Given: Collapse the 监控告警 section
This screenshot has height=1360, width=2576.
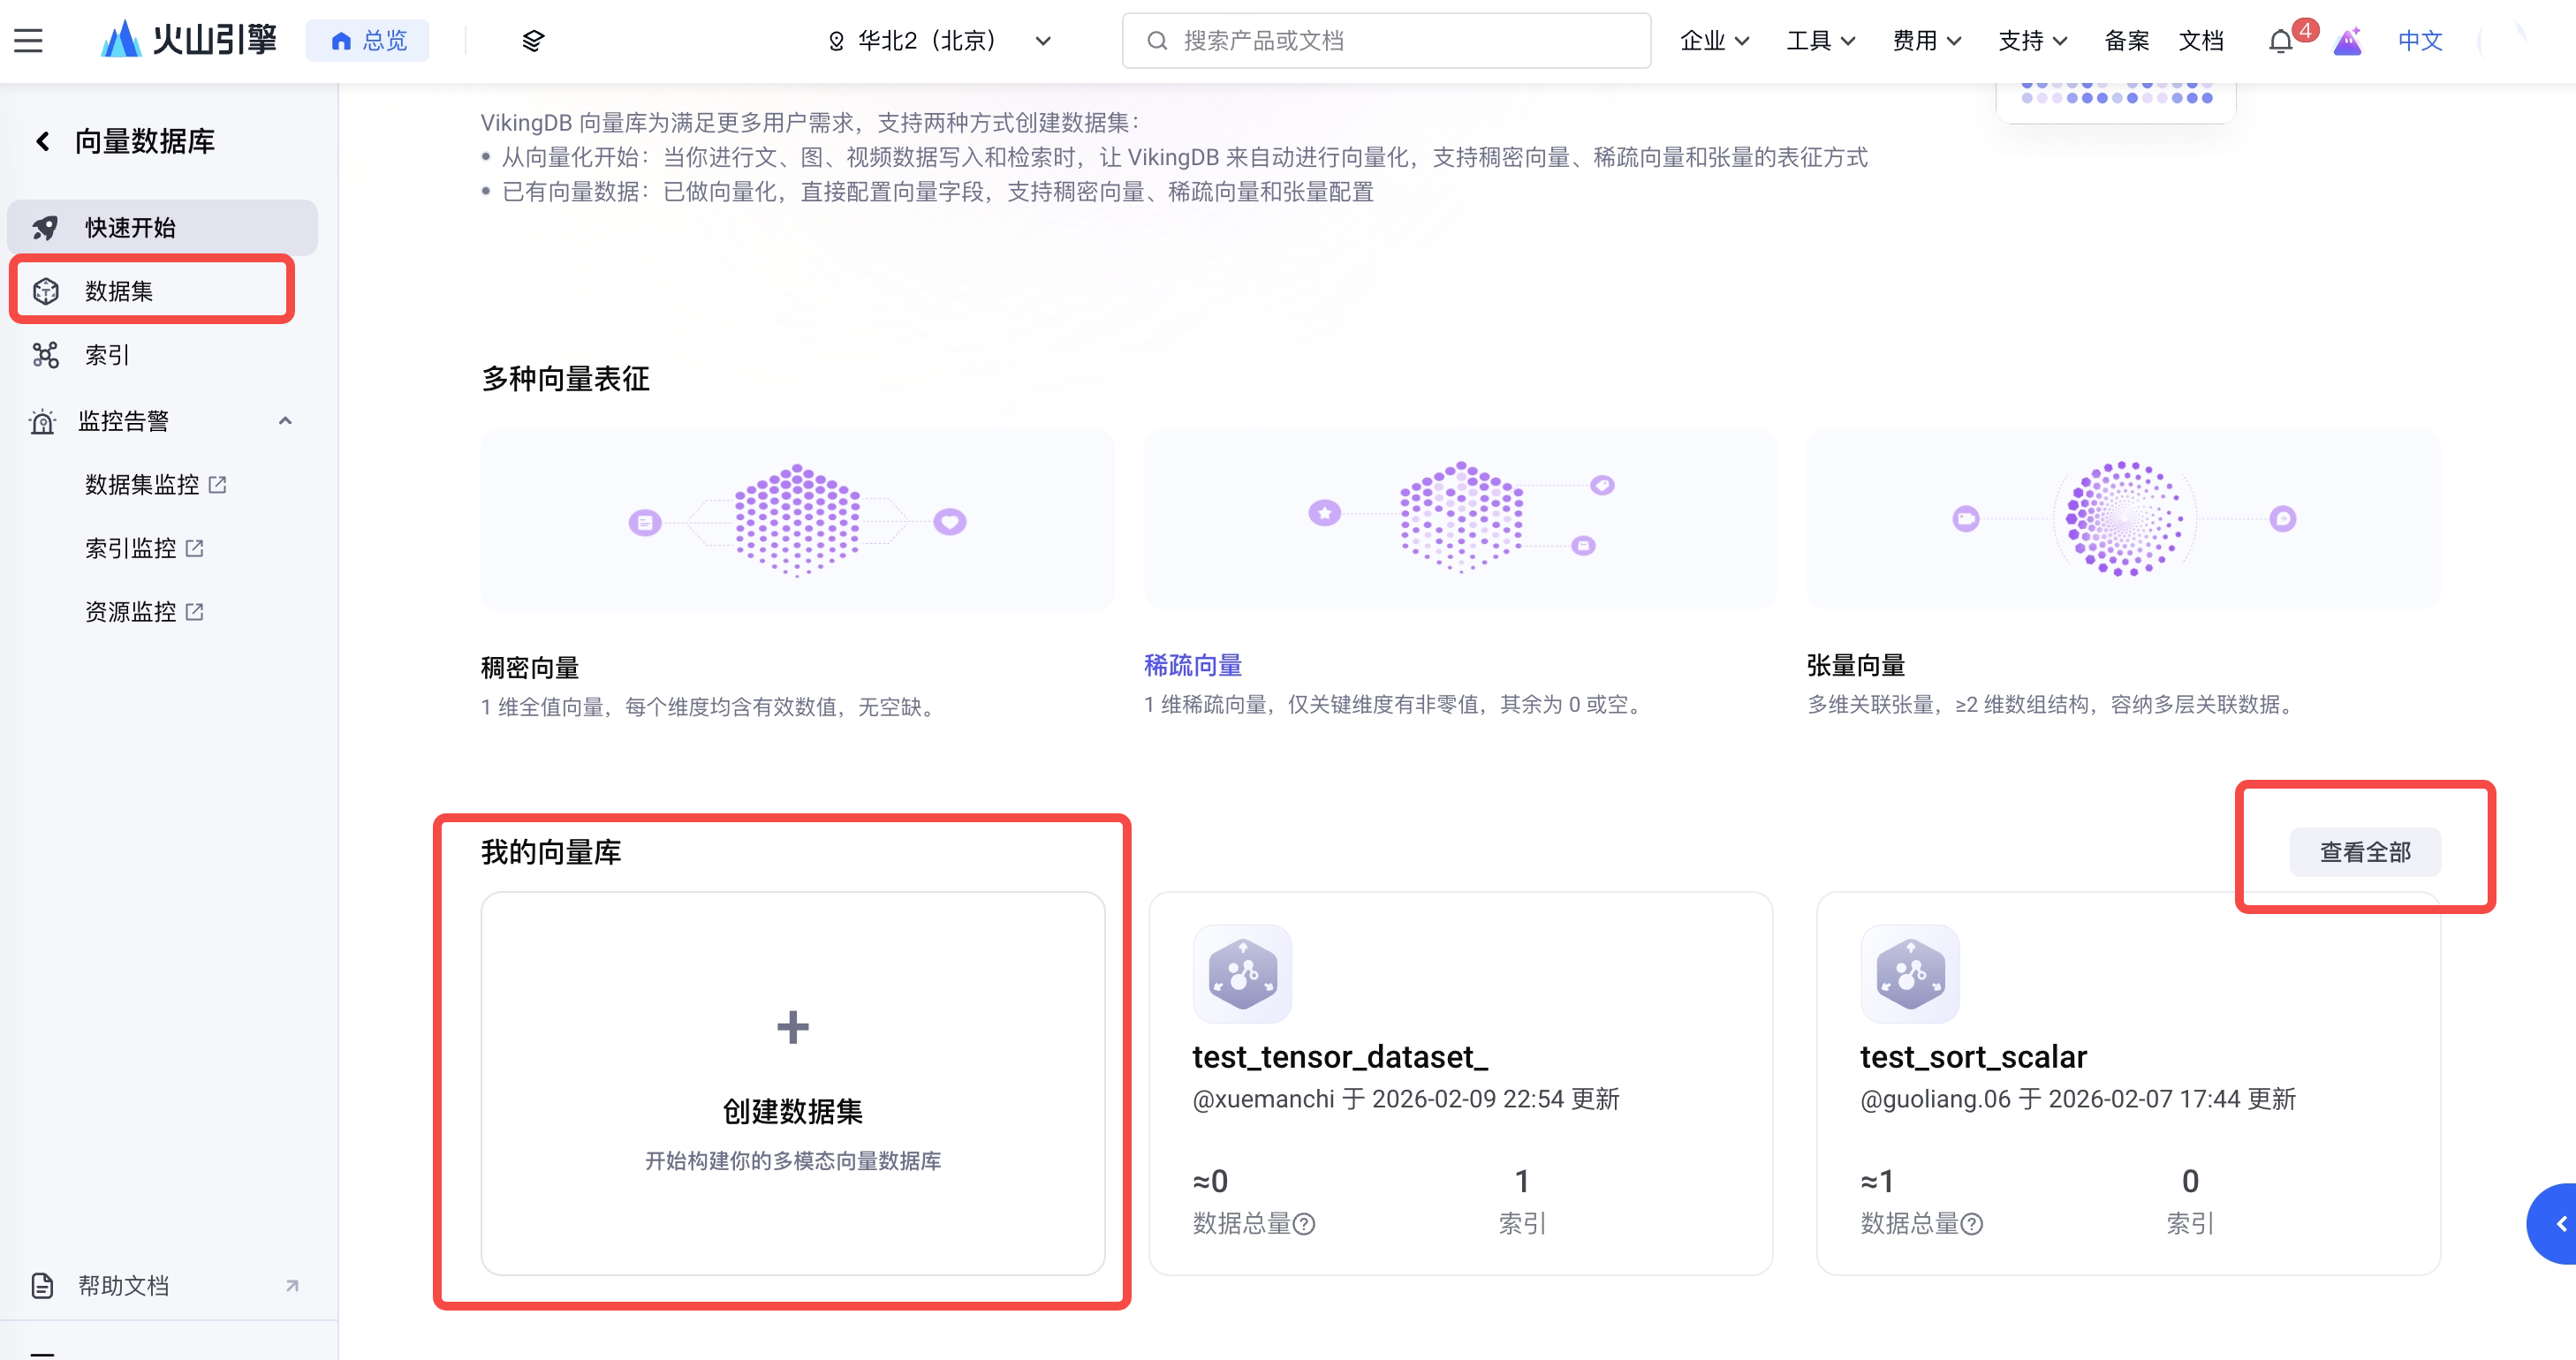Looking at the screenshot, I should [285, 421].
